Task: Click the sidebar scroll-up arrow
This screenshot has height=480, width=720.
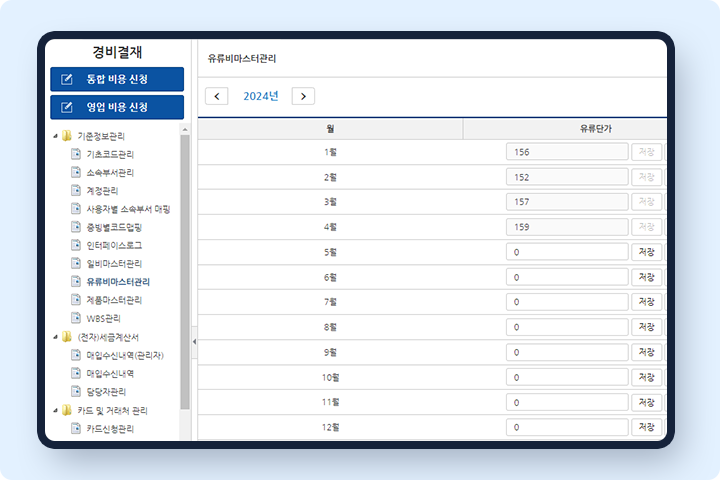Action: click(x=185, y=130)
